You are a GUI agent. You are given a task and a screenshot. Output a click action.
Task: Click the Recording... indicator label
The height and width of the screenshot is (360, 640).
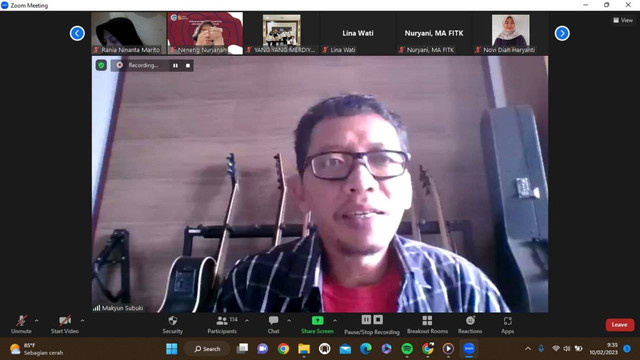(143, 65)
